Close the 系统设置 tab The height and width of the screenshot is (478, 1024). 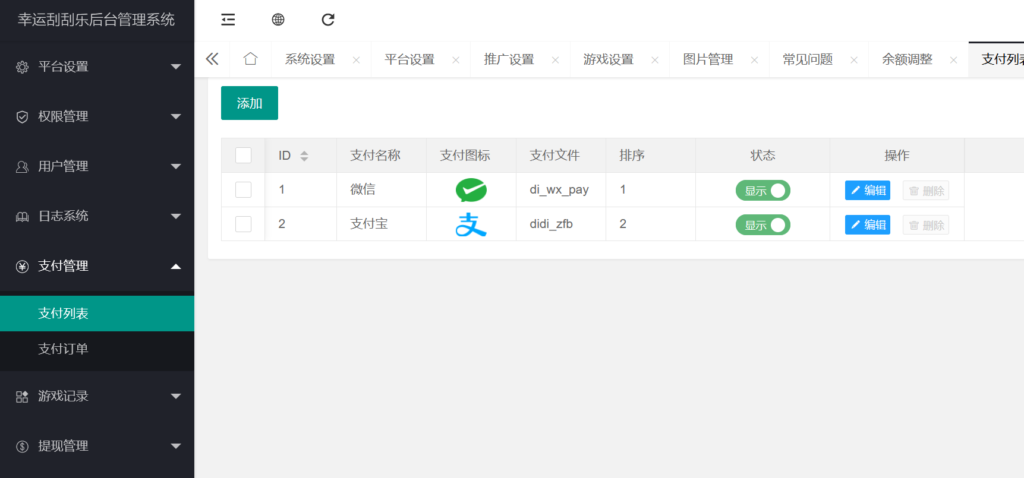[x=356, y=60]
